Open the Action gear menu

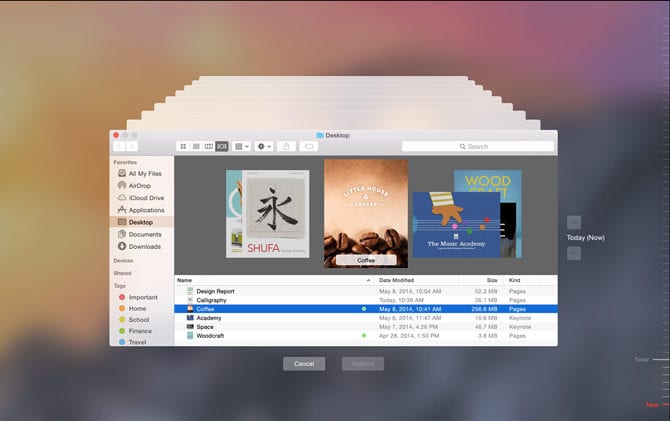click(x=265, y=146)
